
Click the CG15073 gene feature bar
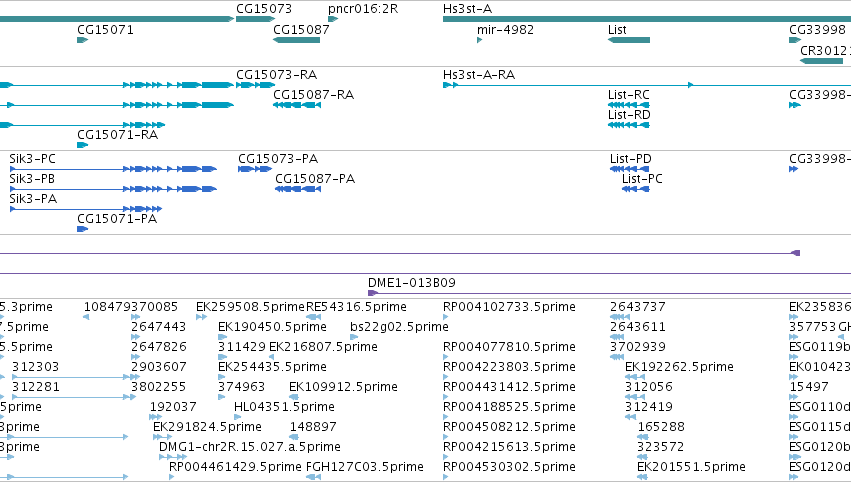255,19
